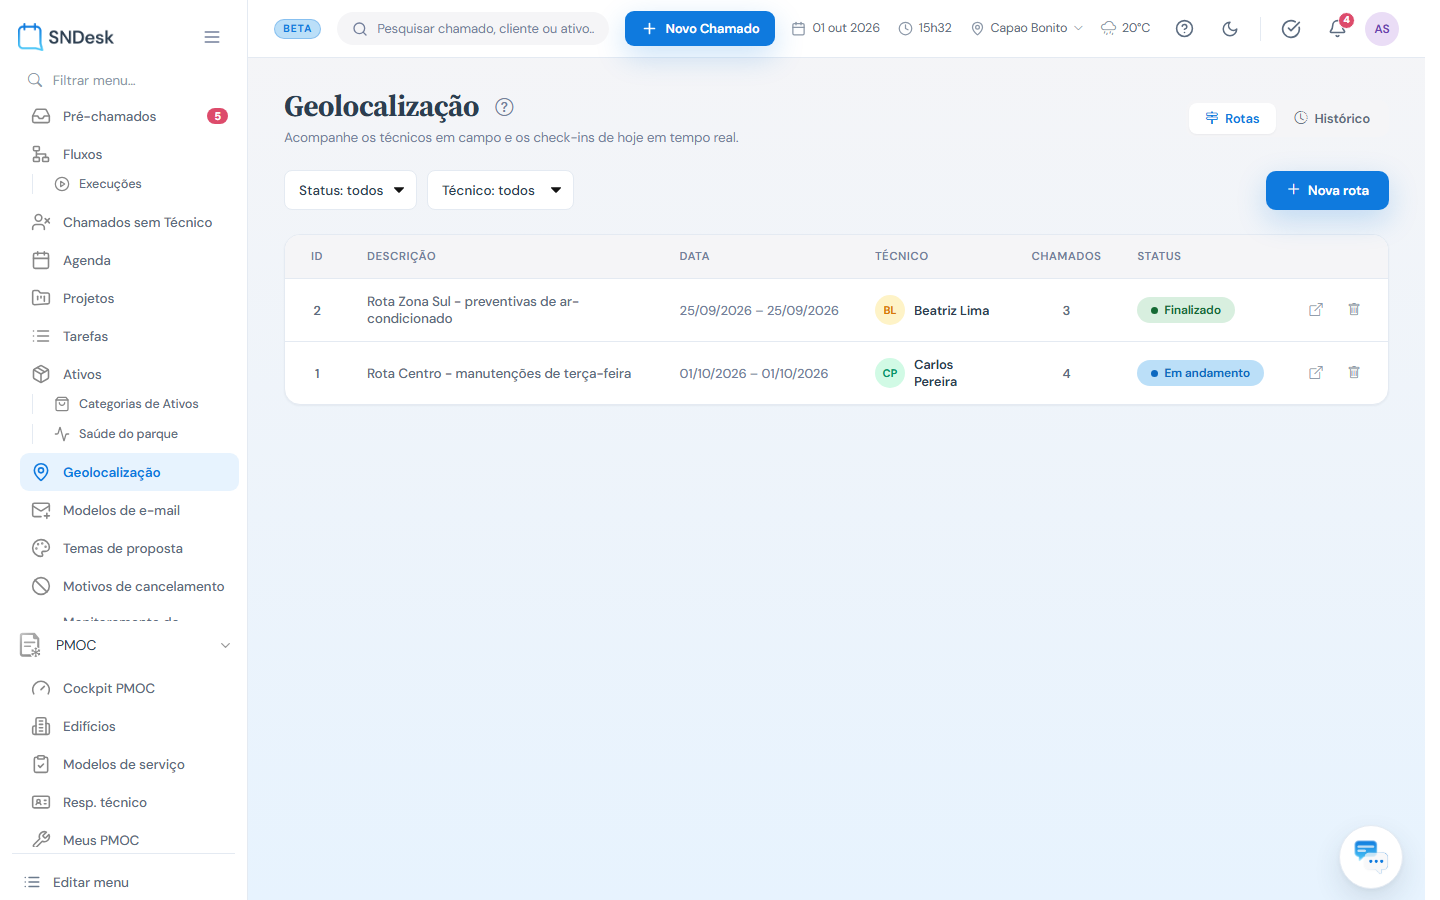1440x900 pixels.
Task: Delete Rota Centro row
Action: (x=1354, y=373)
